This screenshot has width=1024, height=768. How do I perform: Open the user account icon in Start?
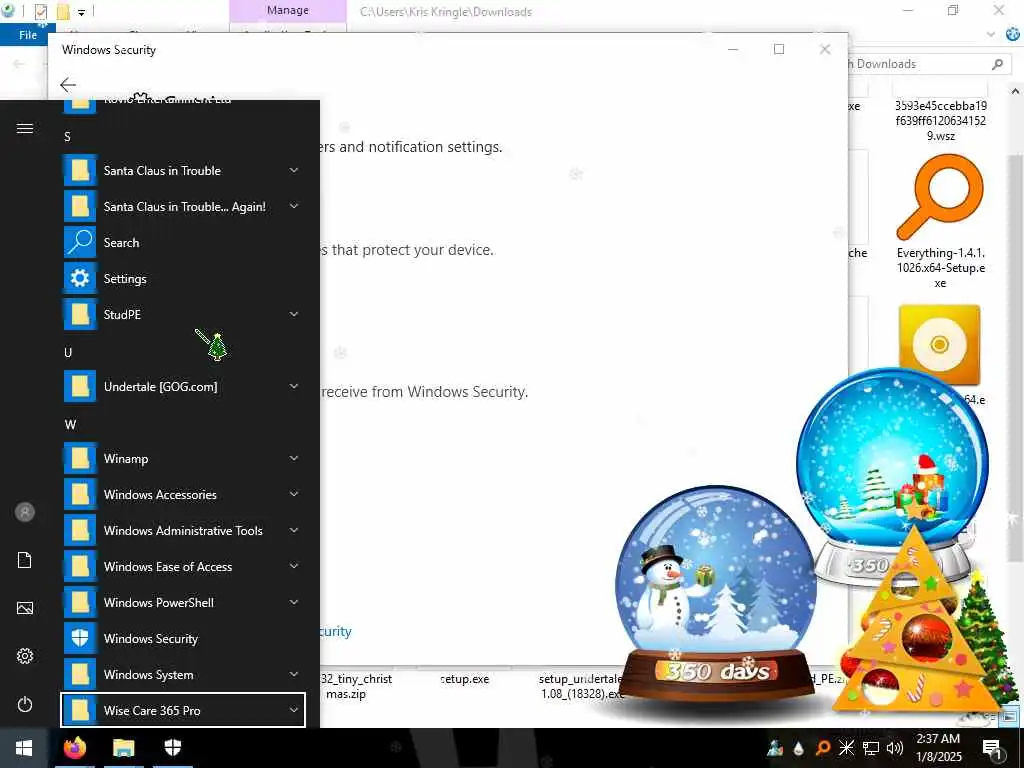click(25, 512)
